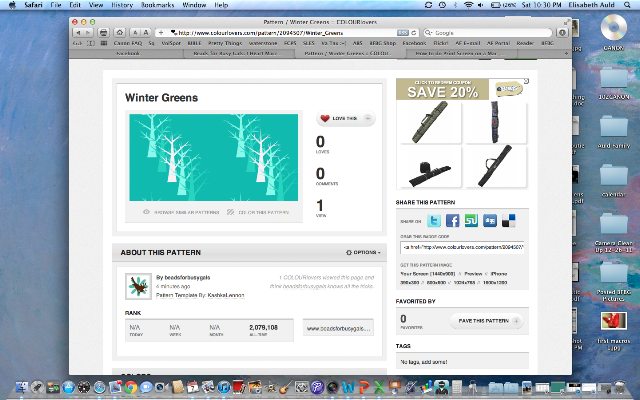Launch Microsoft Word from the Dock
Viewport: 640px width, 400px height.
pyautogui.click(x=348, y=387)
